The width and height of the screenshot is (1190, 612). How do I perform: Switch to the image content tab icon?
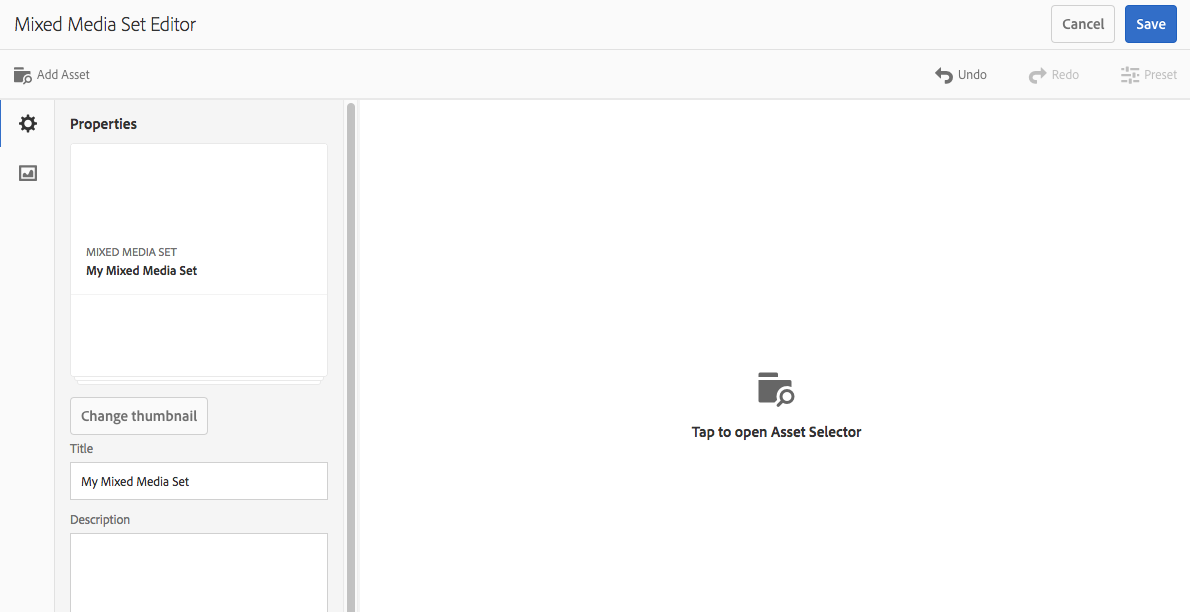coord(28,173)
